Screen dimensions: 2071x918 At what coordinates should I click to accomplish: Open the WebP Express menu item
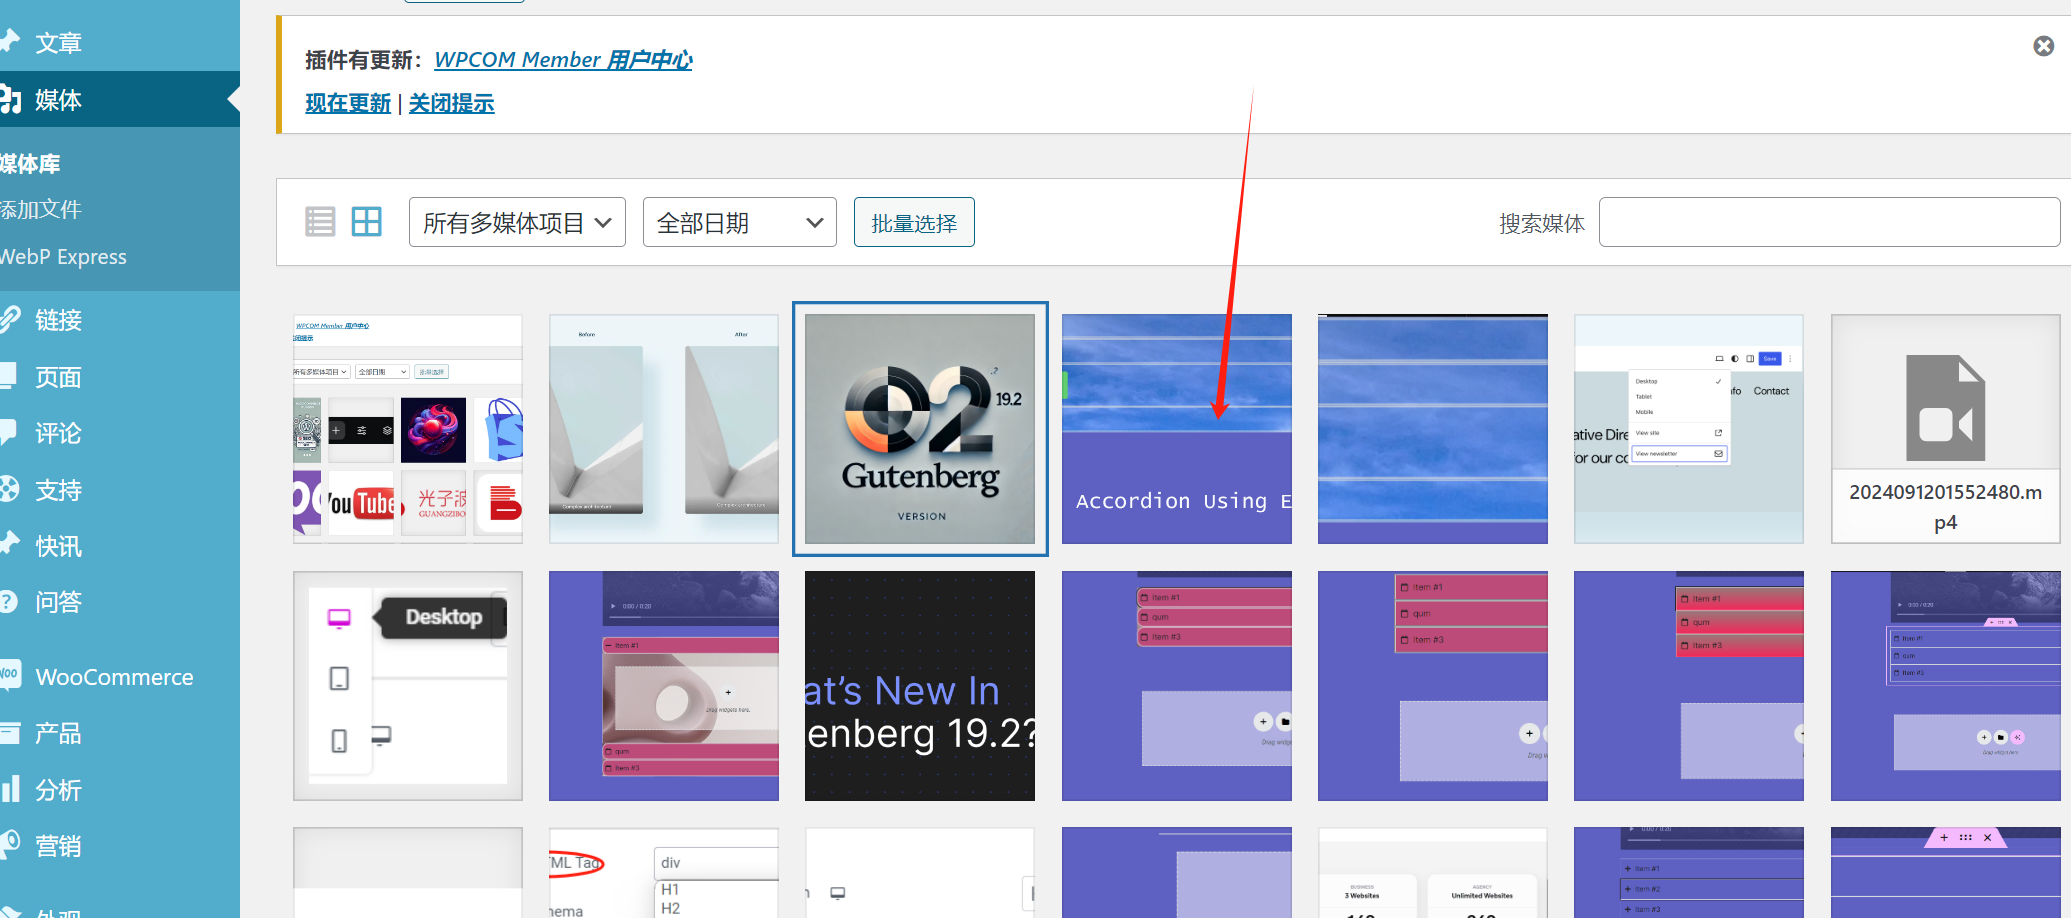coord(62,257)
